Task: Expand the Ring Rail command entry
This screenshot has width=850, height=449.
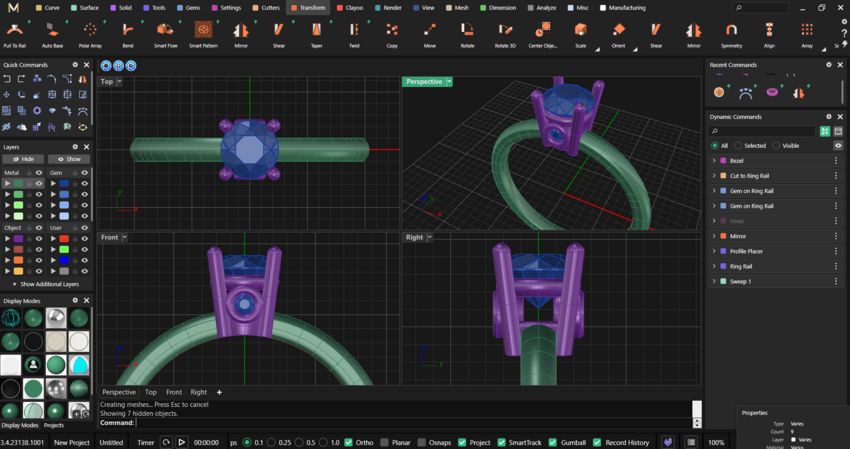Action: point(714,267)
